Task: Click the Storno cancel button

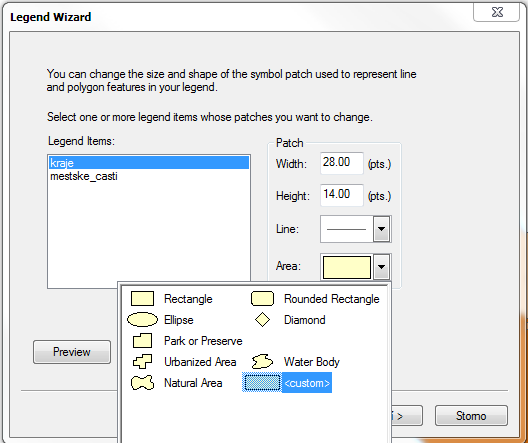Action: click(x=471, y=416)
